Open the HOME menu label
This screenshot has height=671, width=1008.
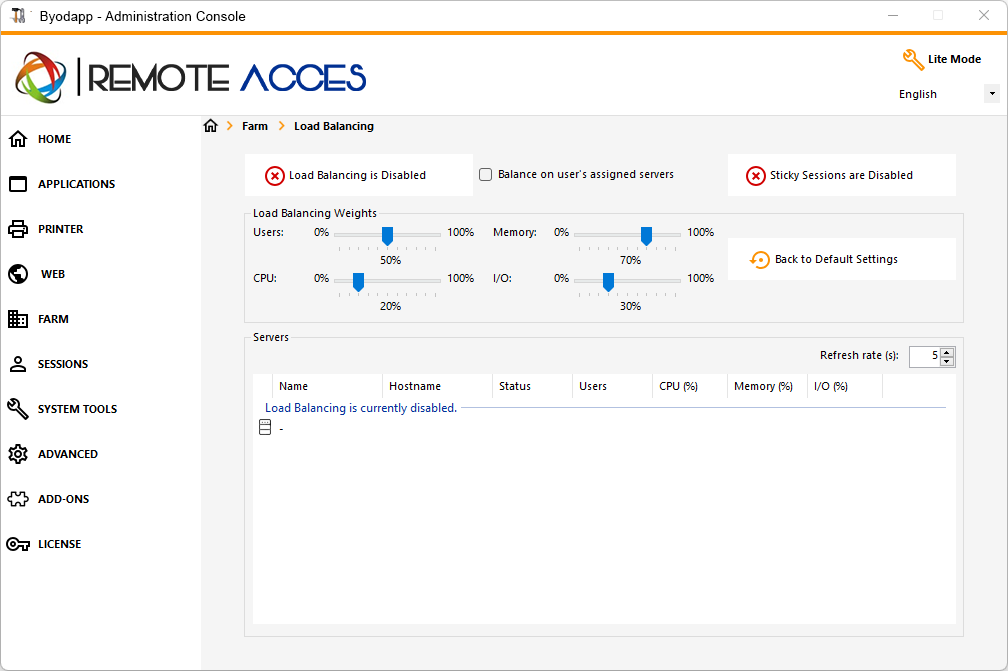[55, 139]
